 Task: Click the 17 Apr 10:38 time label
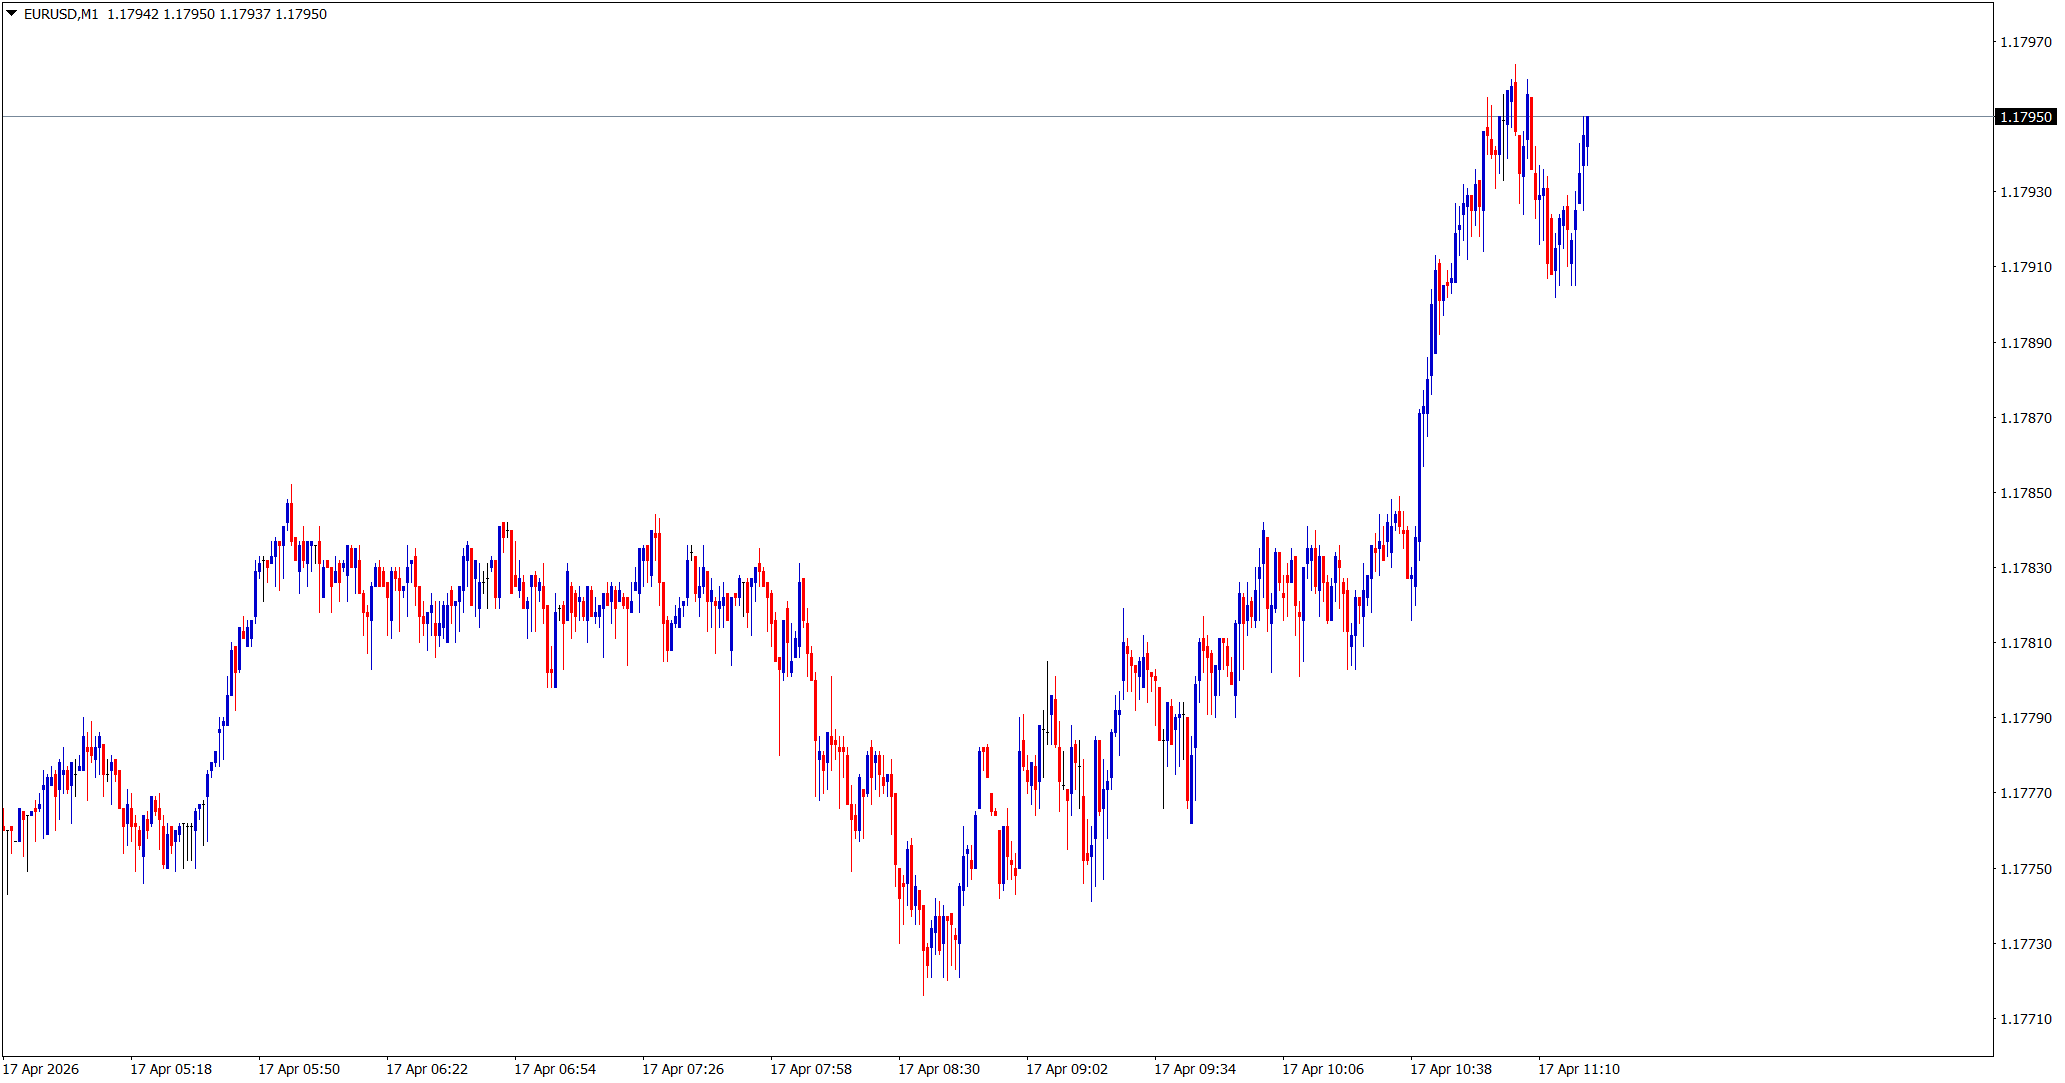(1451, 1069)
